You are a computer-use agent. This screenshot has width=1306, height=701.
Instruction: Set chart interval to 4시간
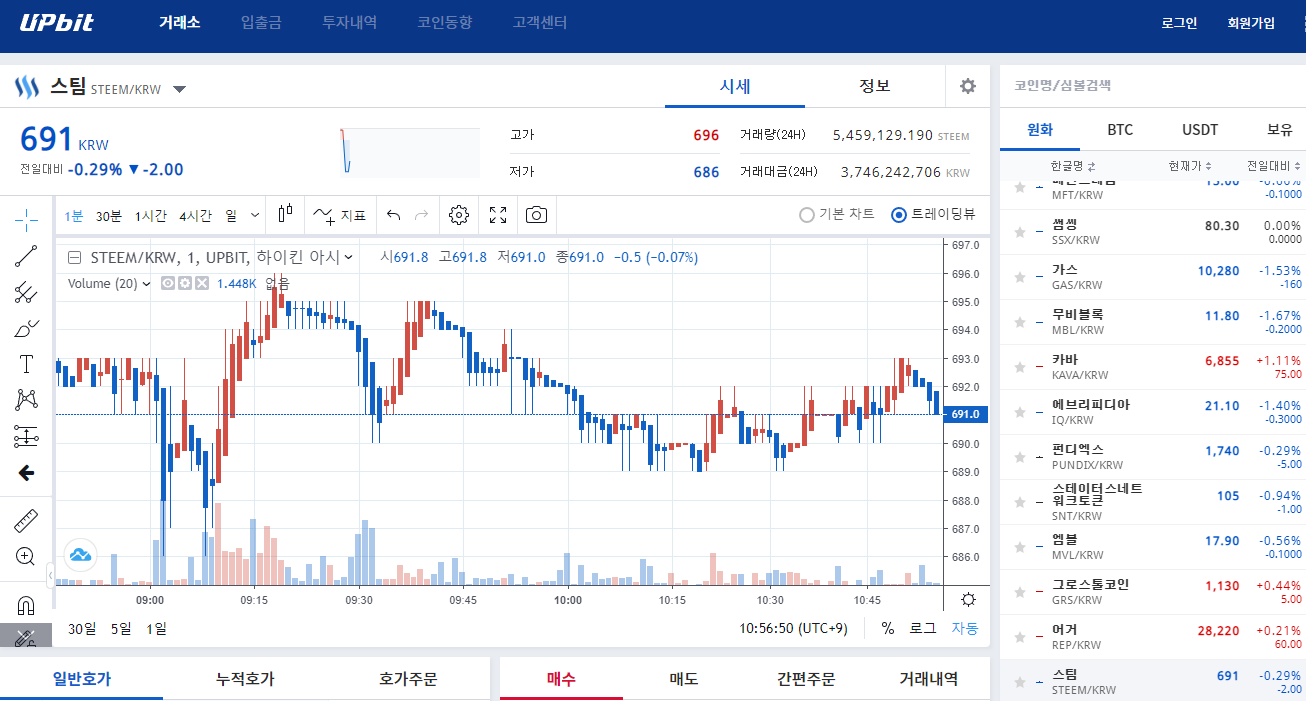[x=195, y=215]
